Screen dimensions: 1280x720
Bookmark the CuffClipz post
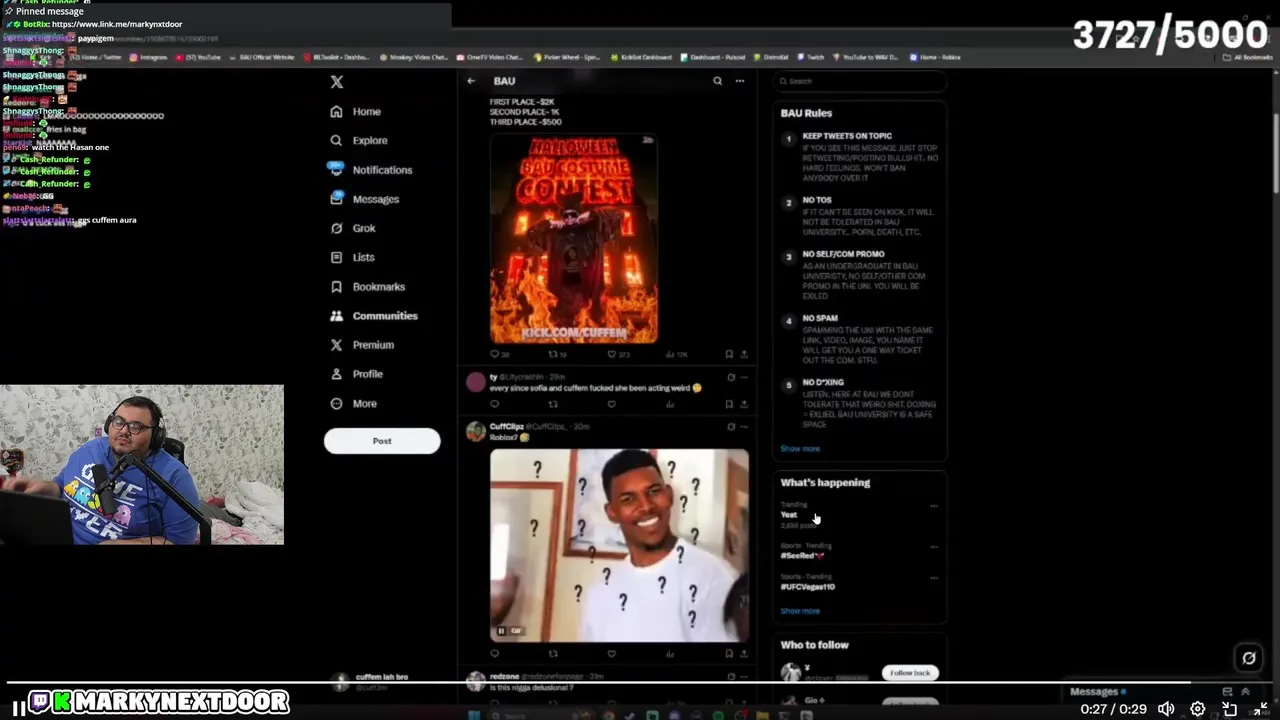point(729,654)
